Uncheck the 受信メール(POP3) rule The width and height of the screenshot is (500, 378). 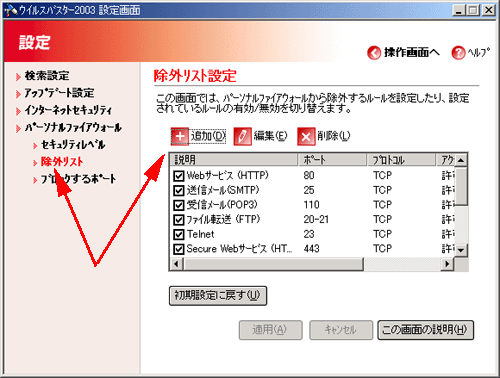[x=179, y=205]
